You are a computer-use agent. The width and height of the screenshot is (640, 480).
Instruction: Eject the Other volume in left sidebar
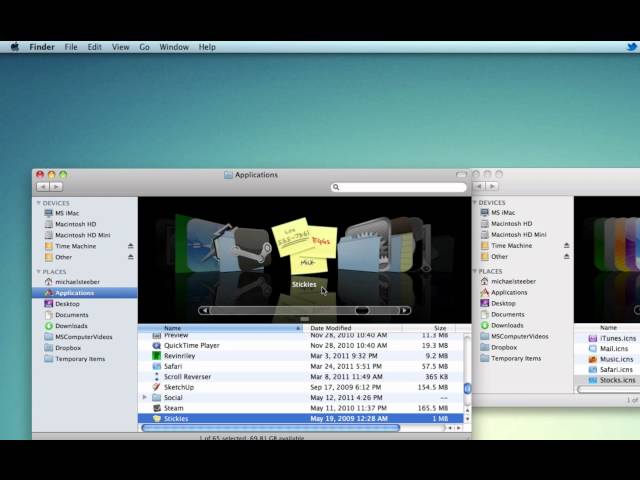click(x=130, y=257)
